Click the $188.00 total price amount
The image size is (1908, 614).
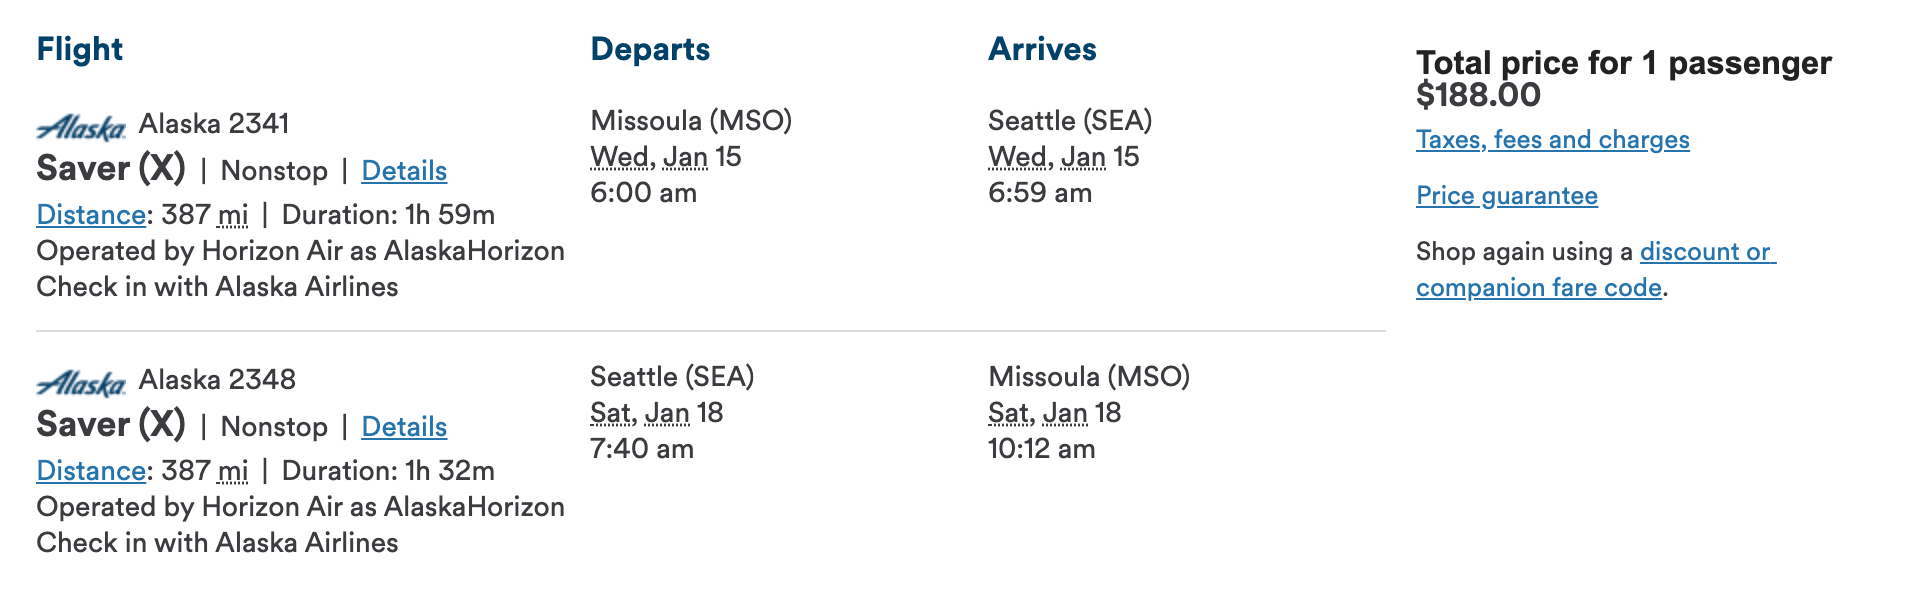click(1478, 95)
